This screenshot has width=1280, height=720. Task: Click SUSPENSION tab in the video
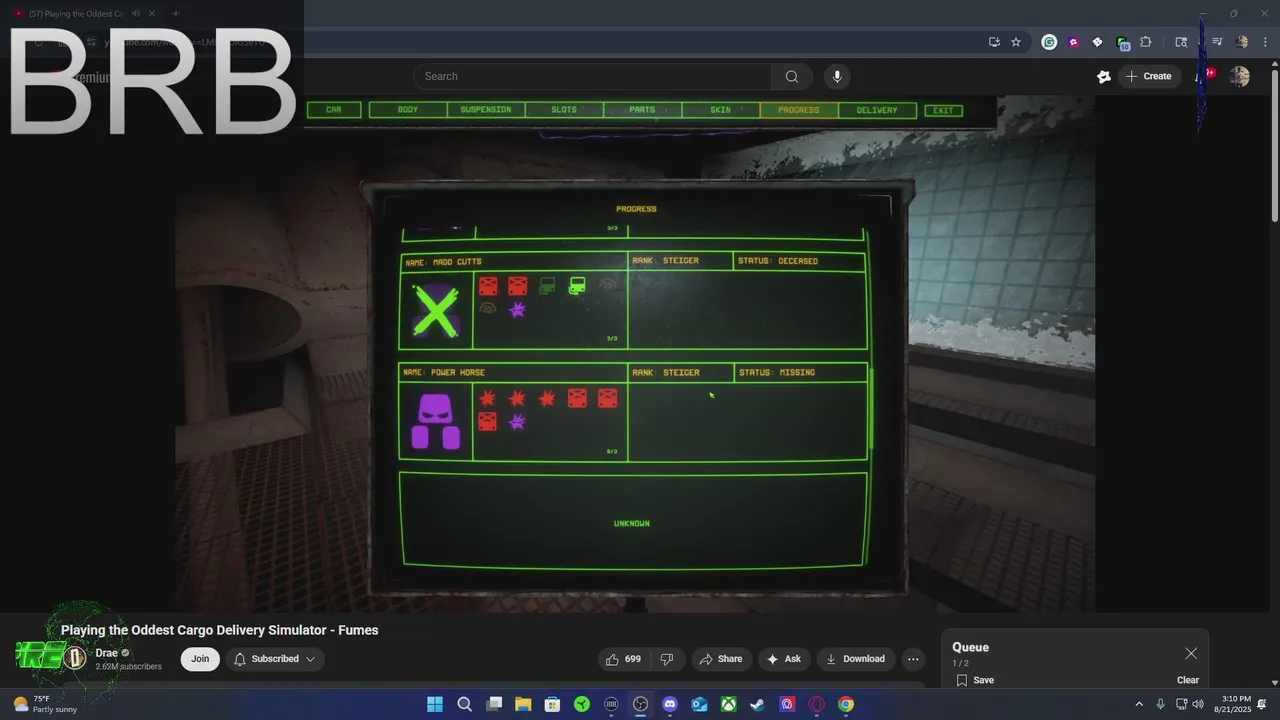486,110
